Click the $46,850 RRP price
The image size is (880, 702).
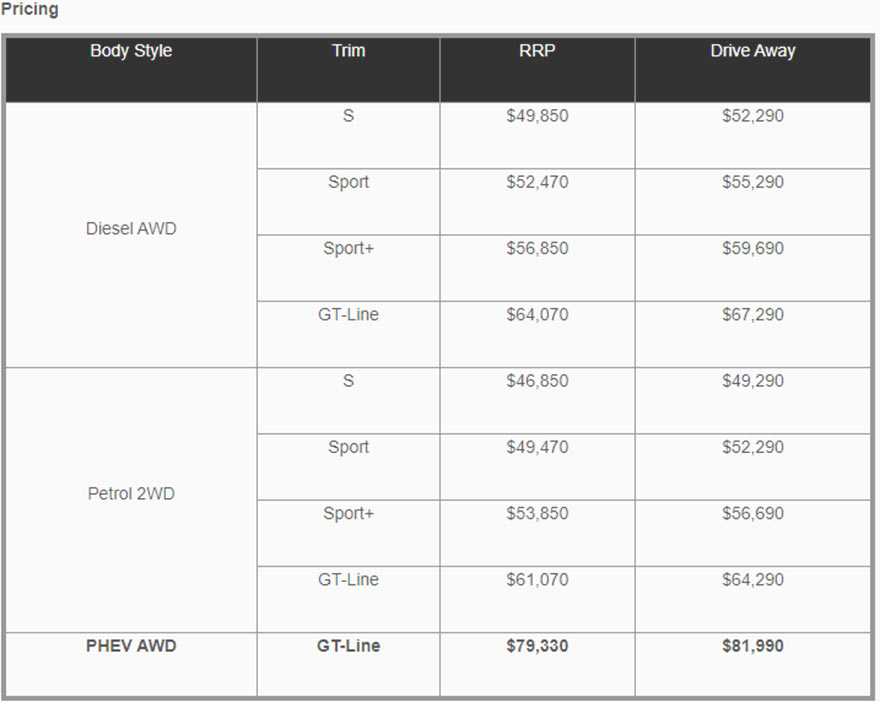537,381
